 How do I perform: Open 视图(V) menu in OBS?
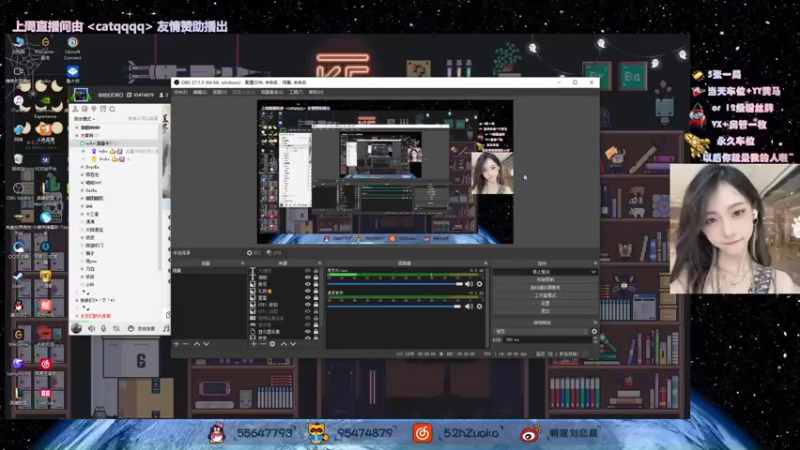point(219,92)
